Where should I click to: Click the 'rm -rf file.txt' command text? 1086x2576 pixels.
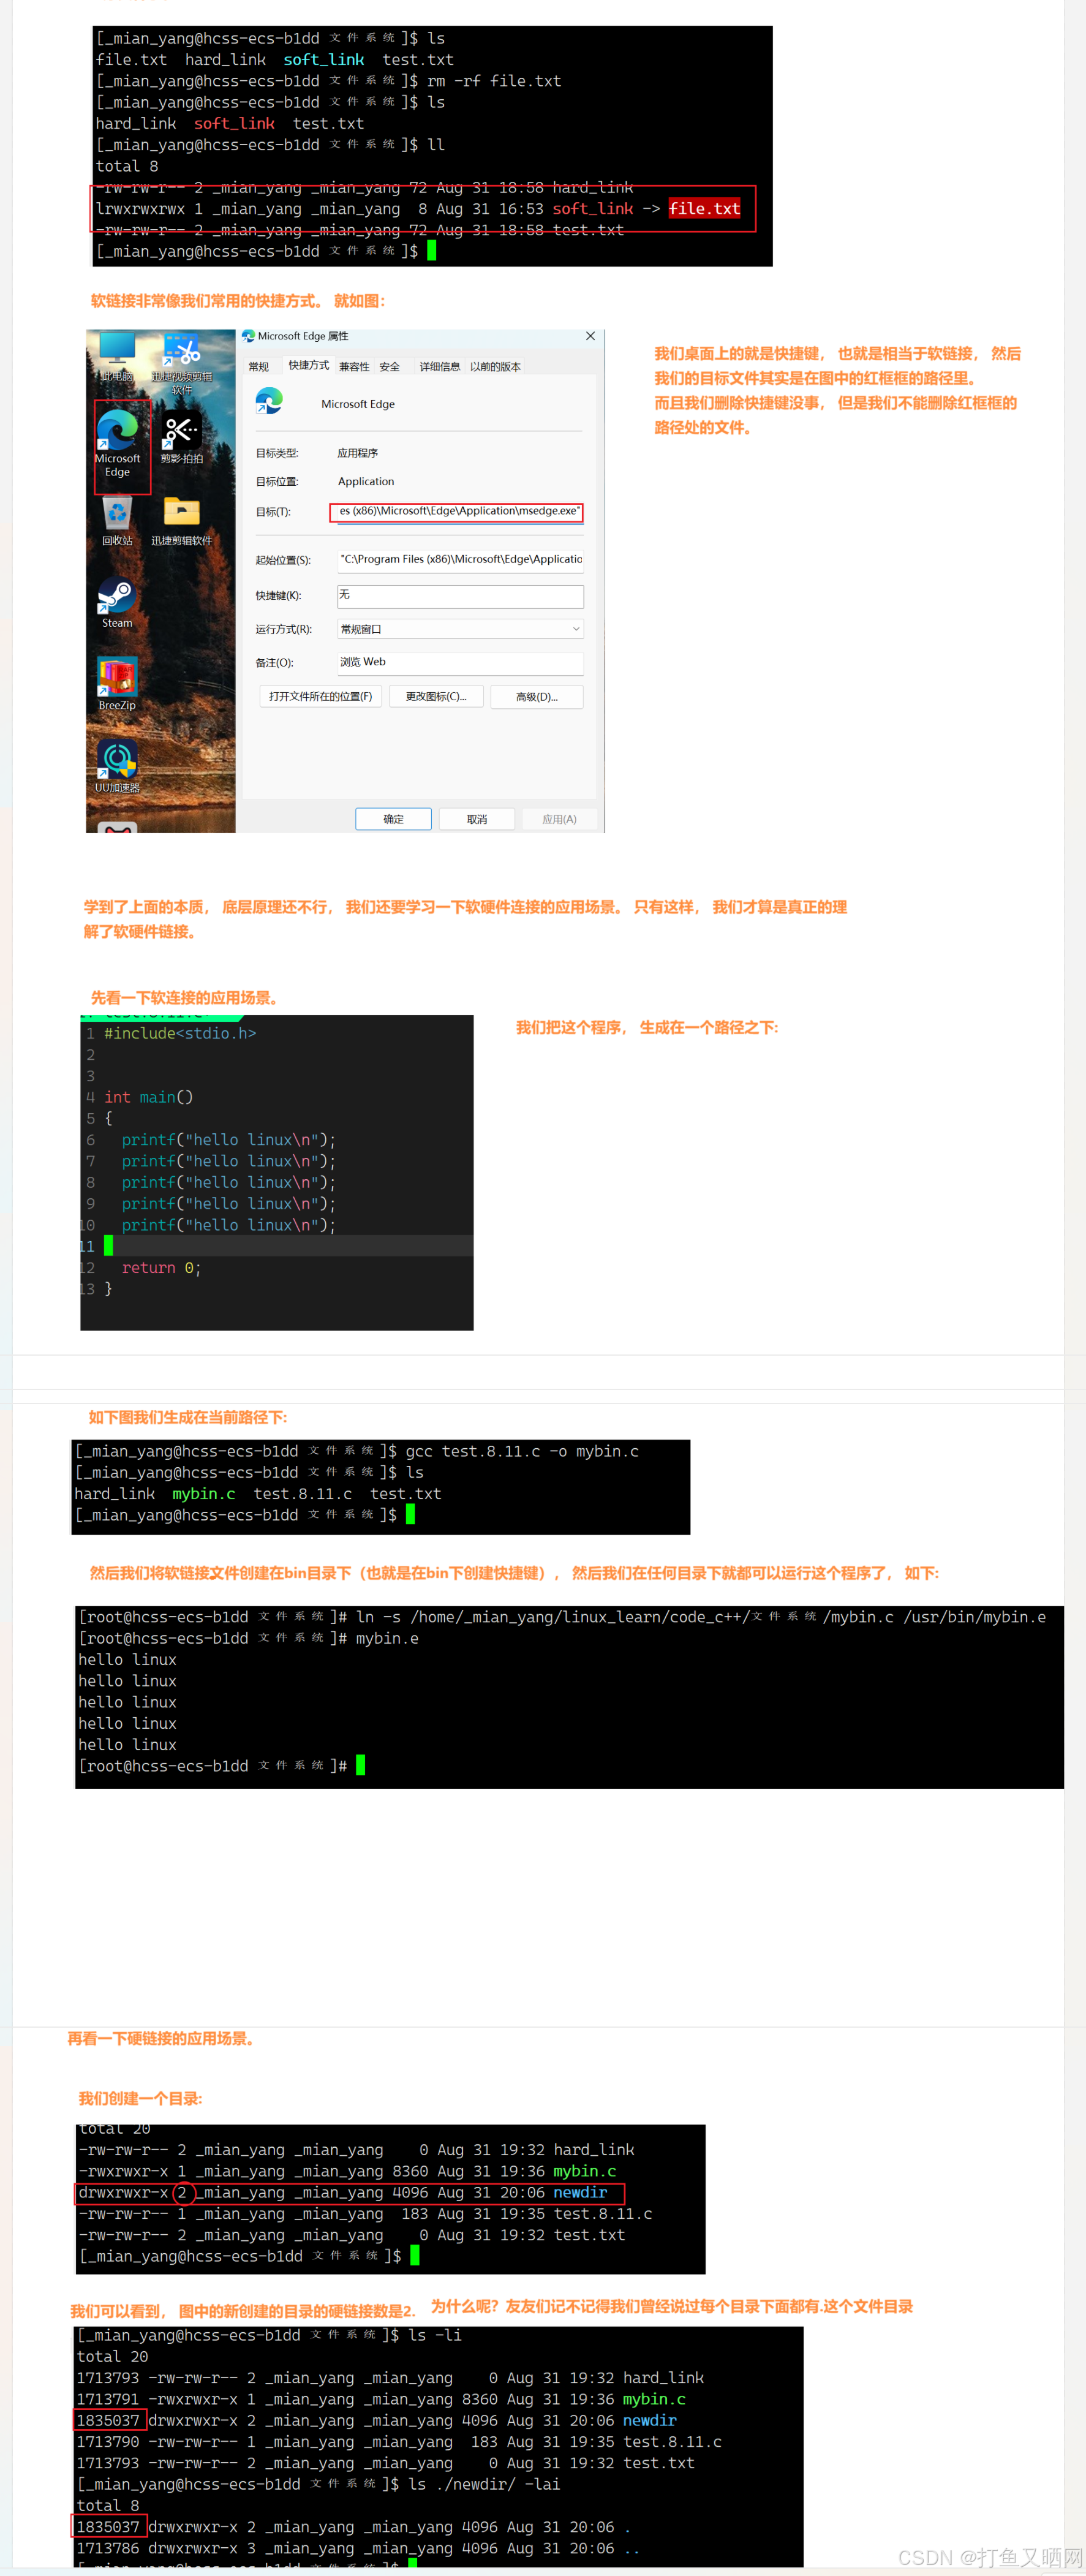pos(494,81)
